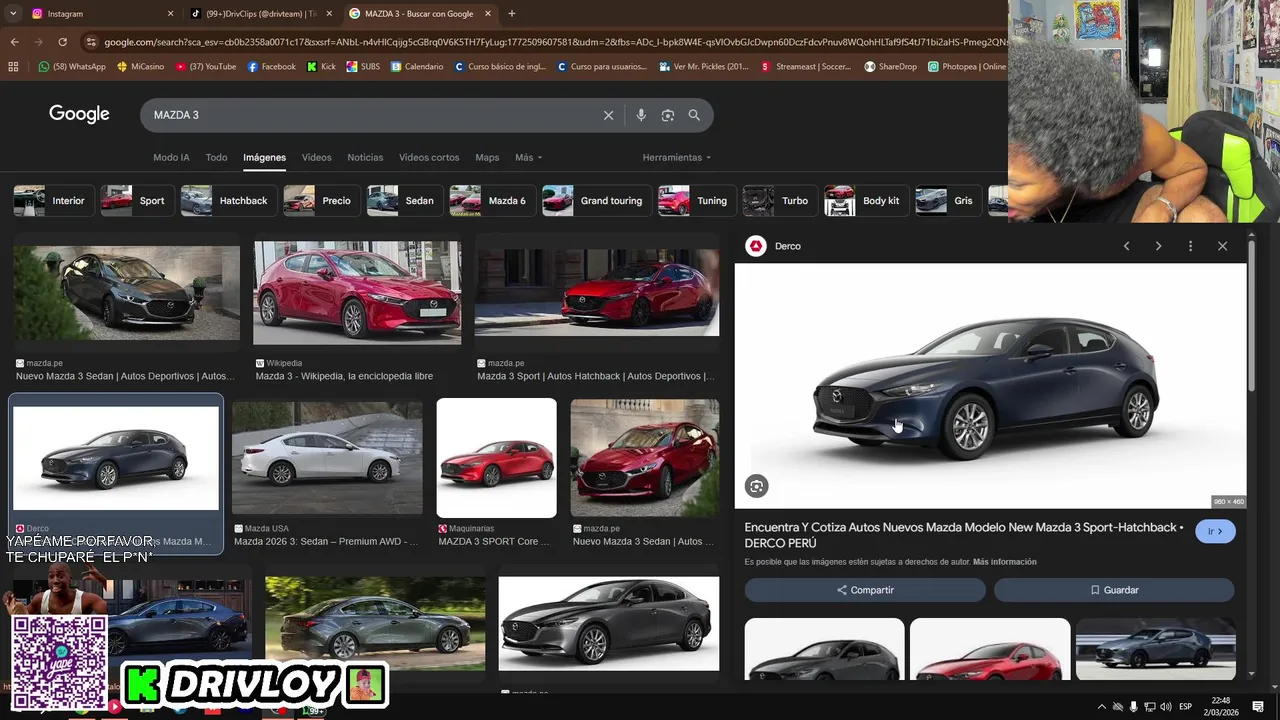Filter images by Interior chip

(x=52, y=201)
